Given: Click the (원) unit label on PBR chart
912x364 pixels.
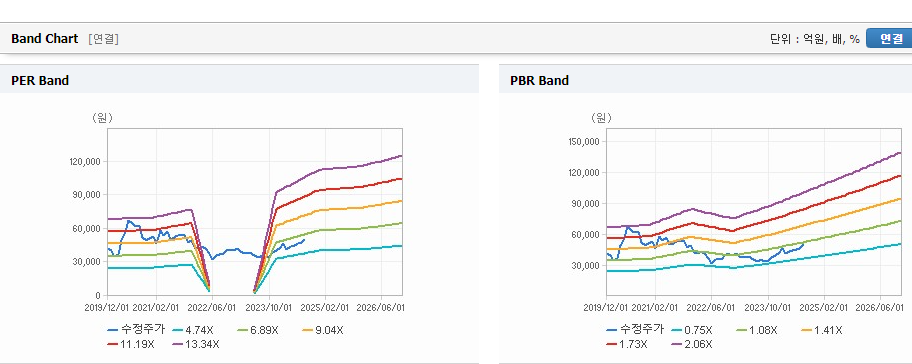Looking at the screenshot, I should [601, 118].
